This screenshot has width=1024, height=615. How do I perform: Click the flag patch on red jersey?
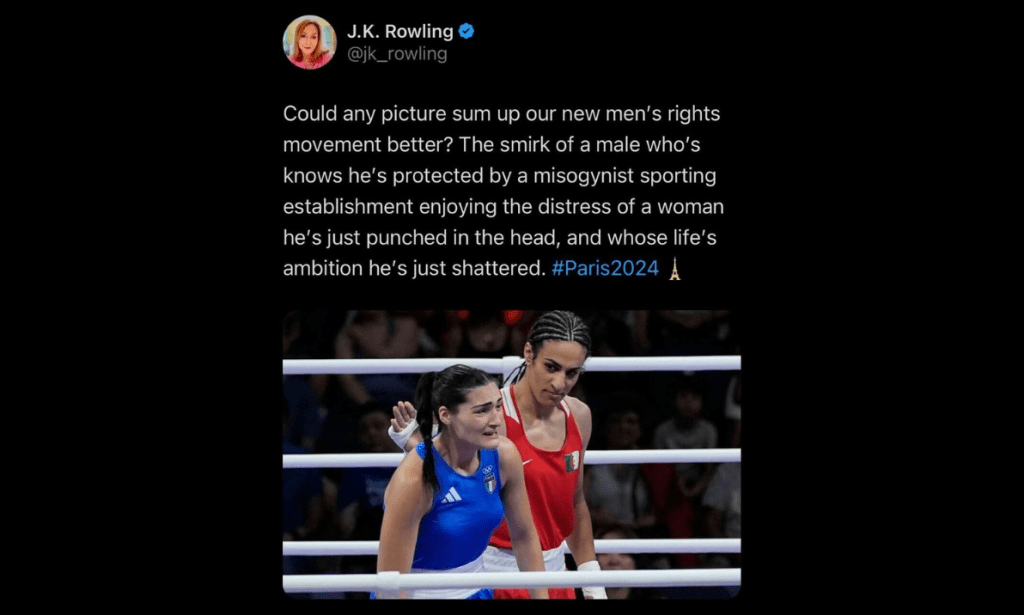[x=572, y=462]
